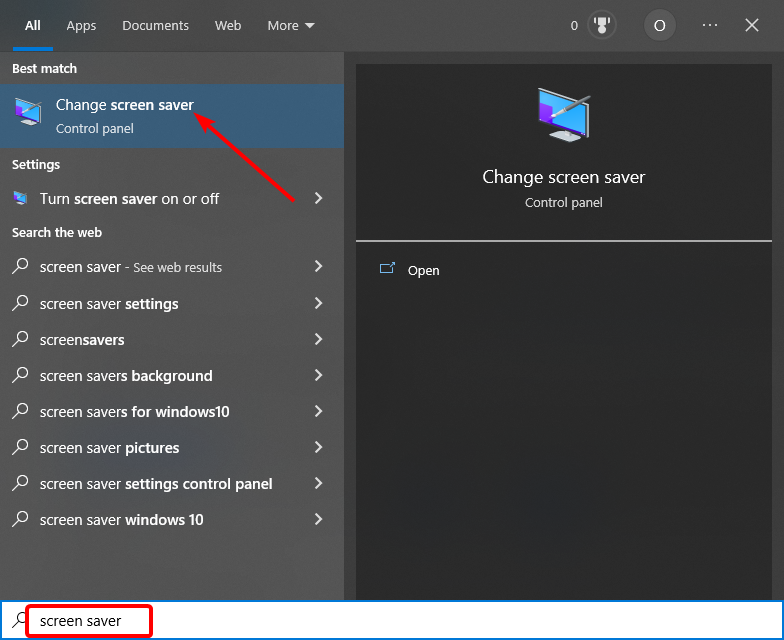
Task: Click magnifier icon beside 'screen savers background'
Action: (x=20, y=375)
